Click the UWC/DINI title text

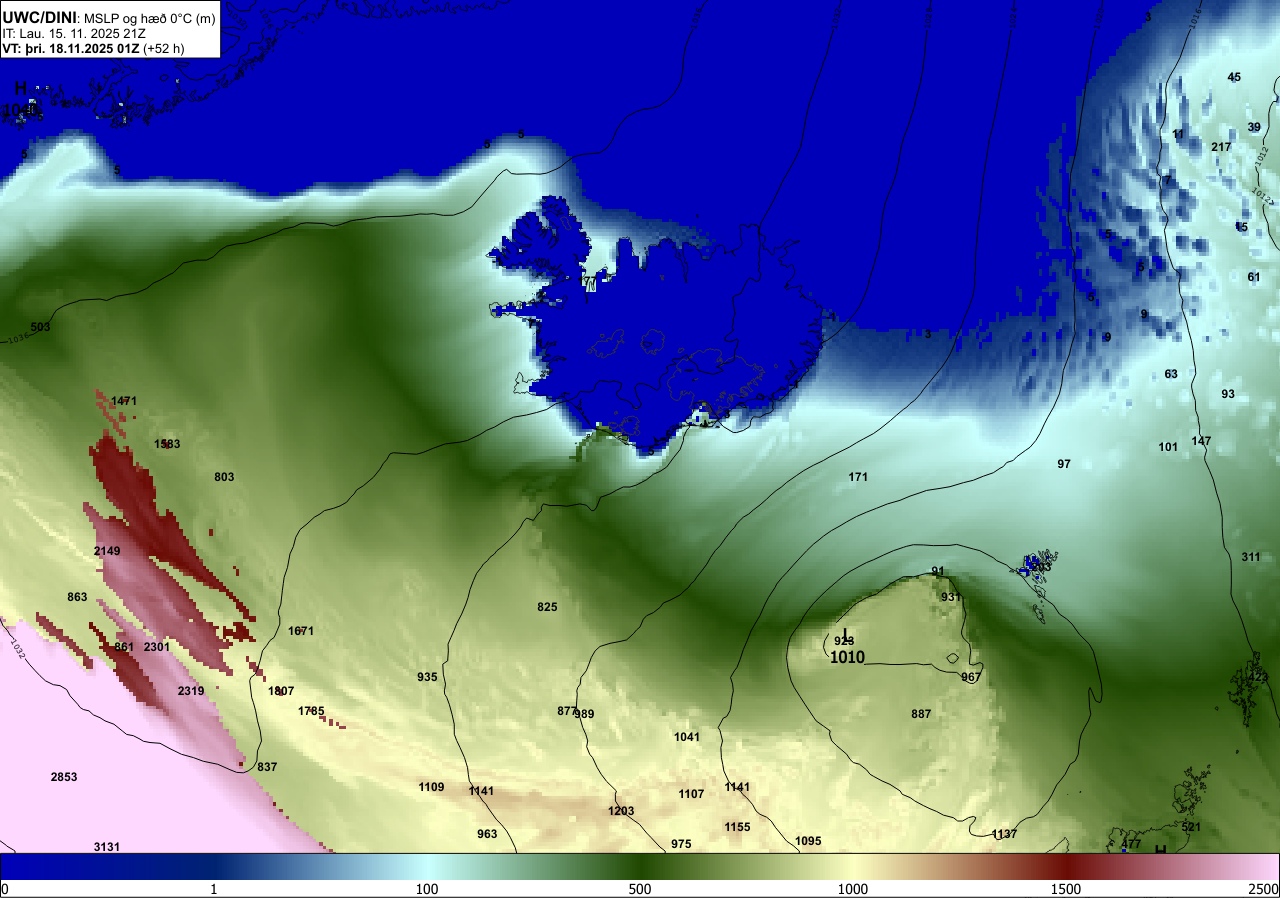click(37, 18)
